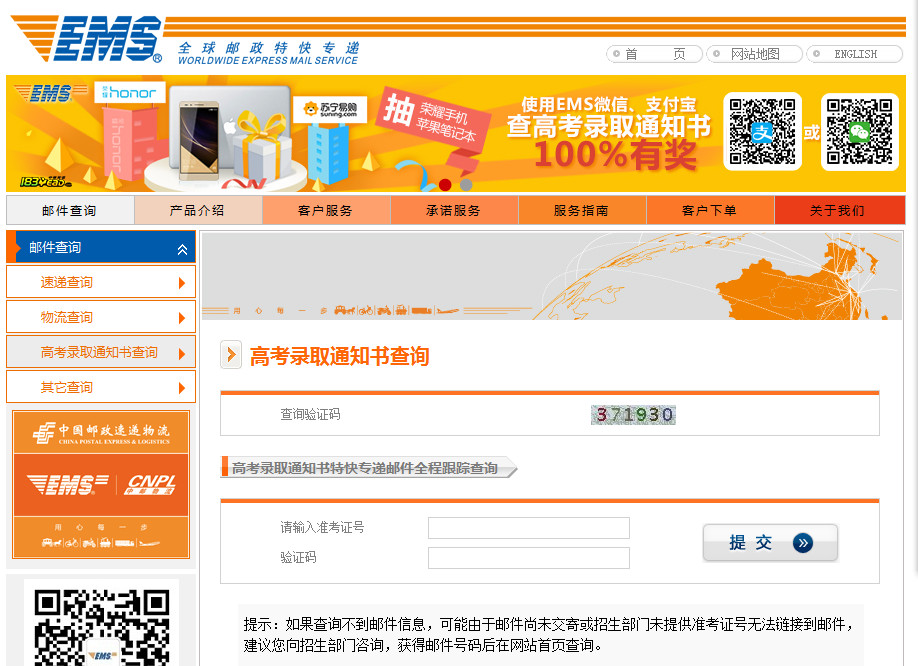Click the Honor brand logo in banner
918x666 pixels.
[126, 93]
